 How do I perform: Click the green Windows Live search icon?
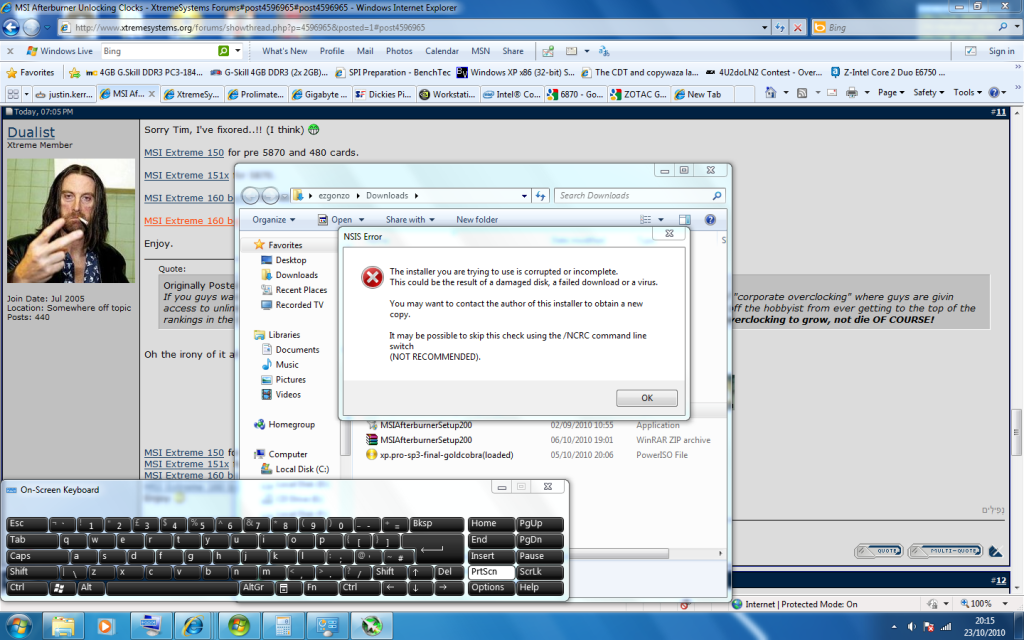tap(223, 51)
